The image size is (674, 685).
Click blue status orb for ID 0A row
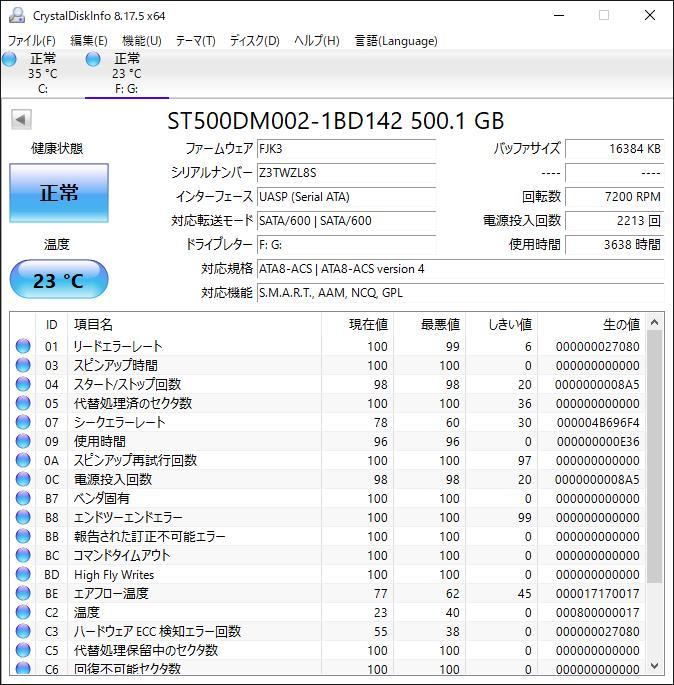[23, 460]
